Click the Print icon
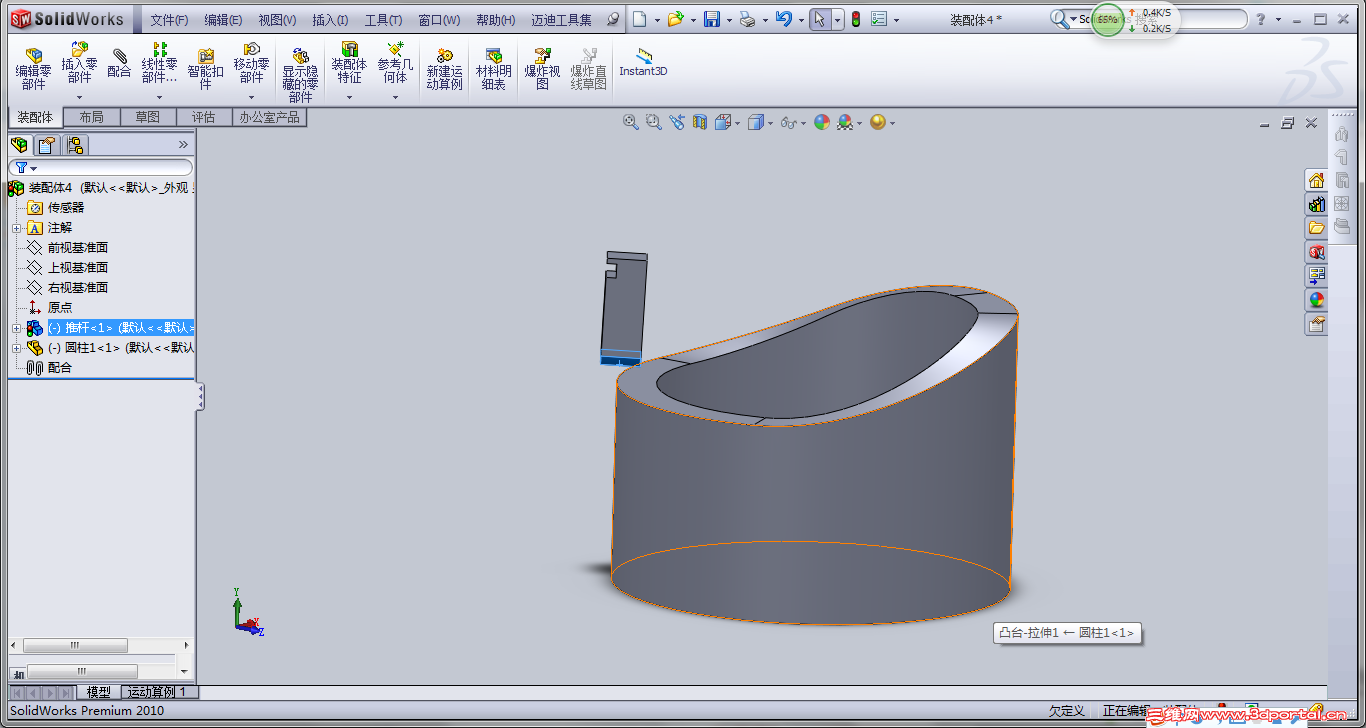Viewport: 1366px width, 728px height. point(747,19)
